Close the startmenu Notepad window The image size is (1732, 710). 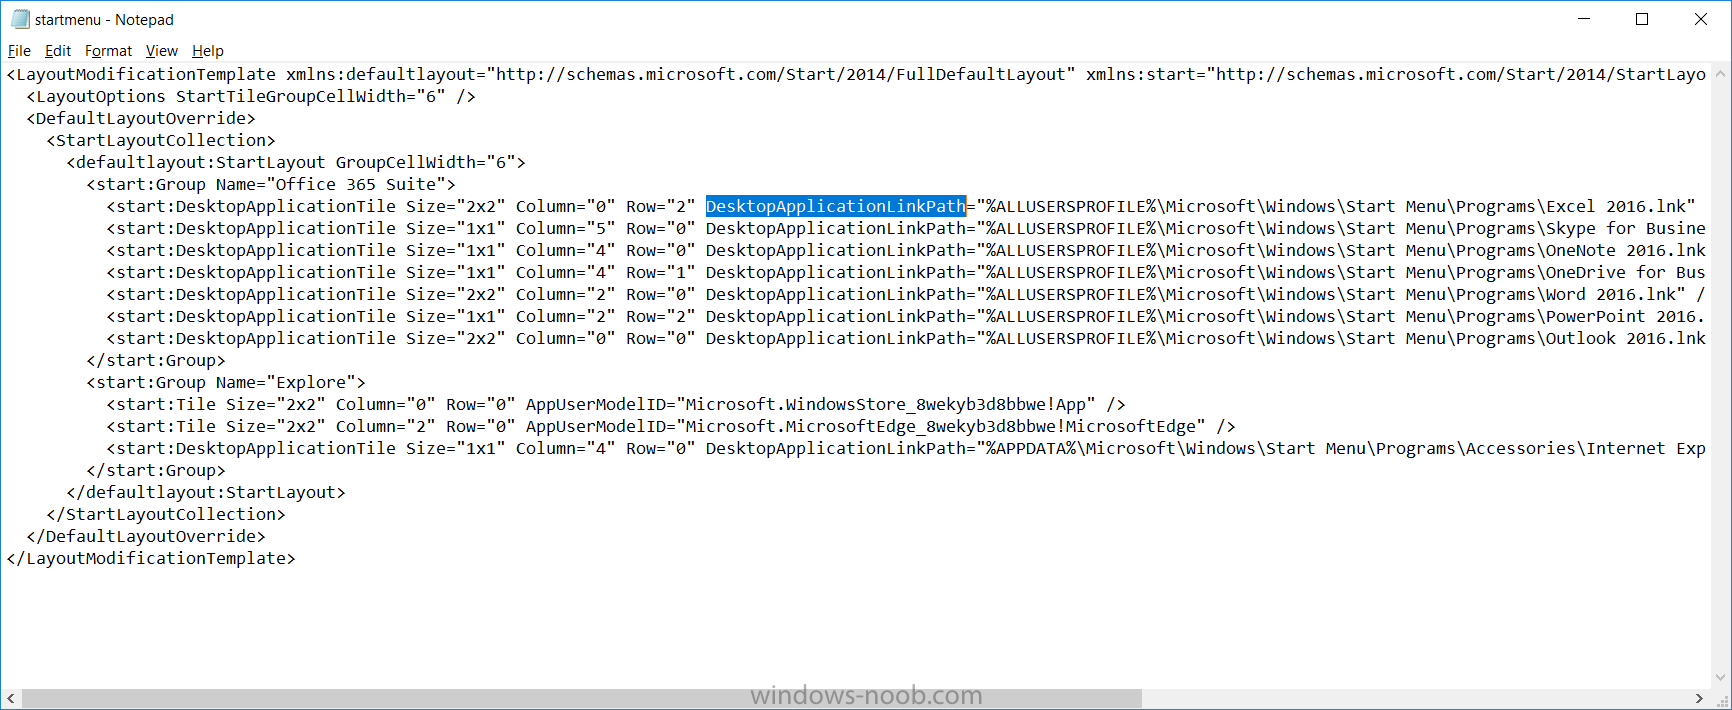(1701, 19)
